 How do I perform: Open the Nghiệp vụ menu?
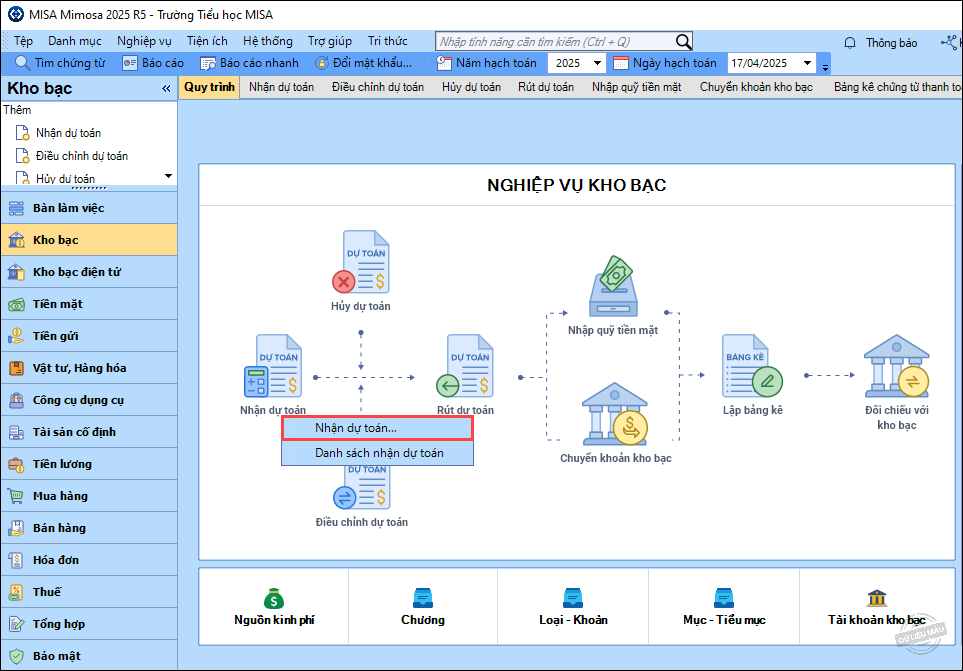tap(144, 41)
